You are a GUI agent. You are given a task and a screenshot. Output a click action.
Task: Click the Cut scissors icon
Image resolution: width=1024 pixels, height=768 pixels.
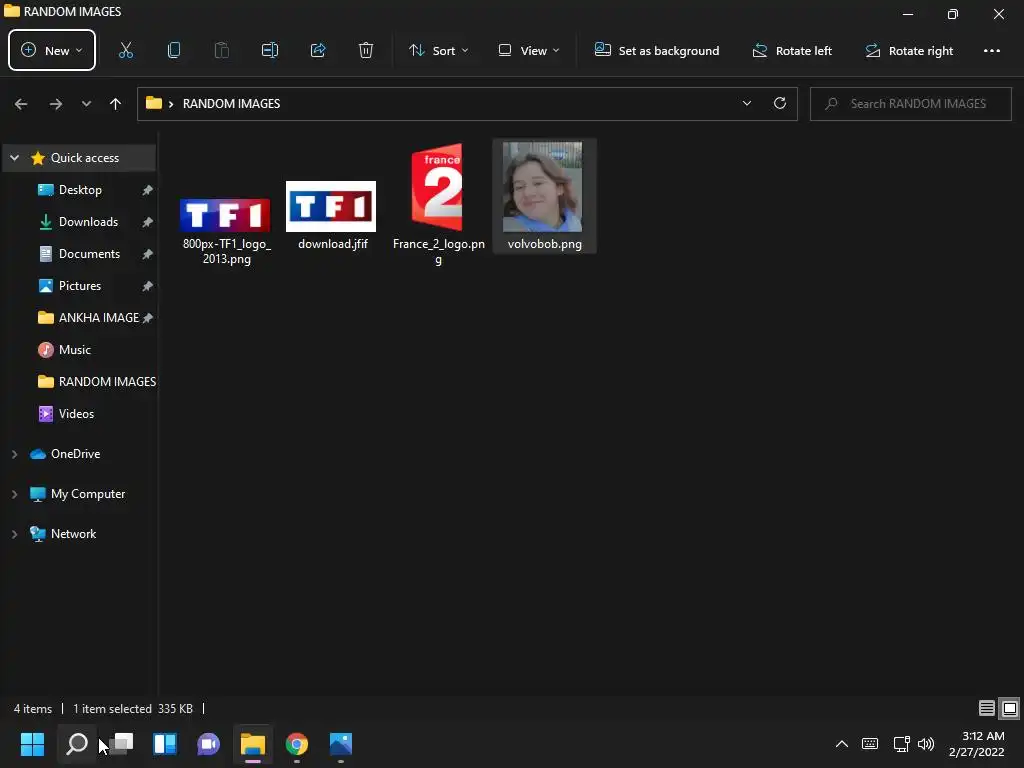click(125, 50)
